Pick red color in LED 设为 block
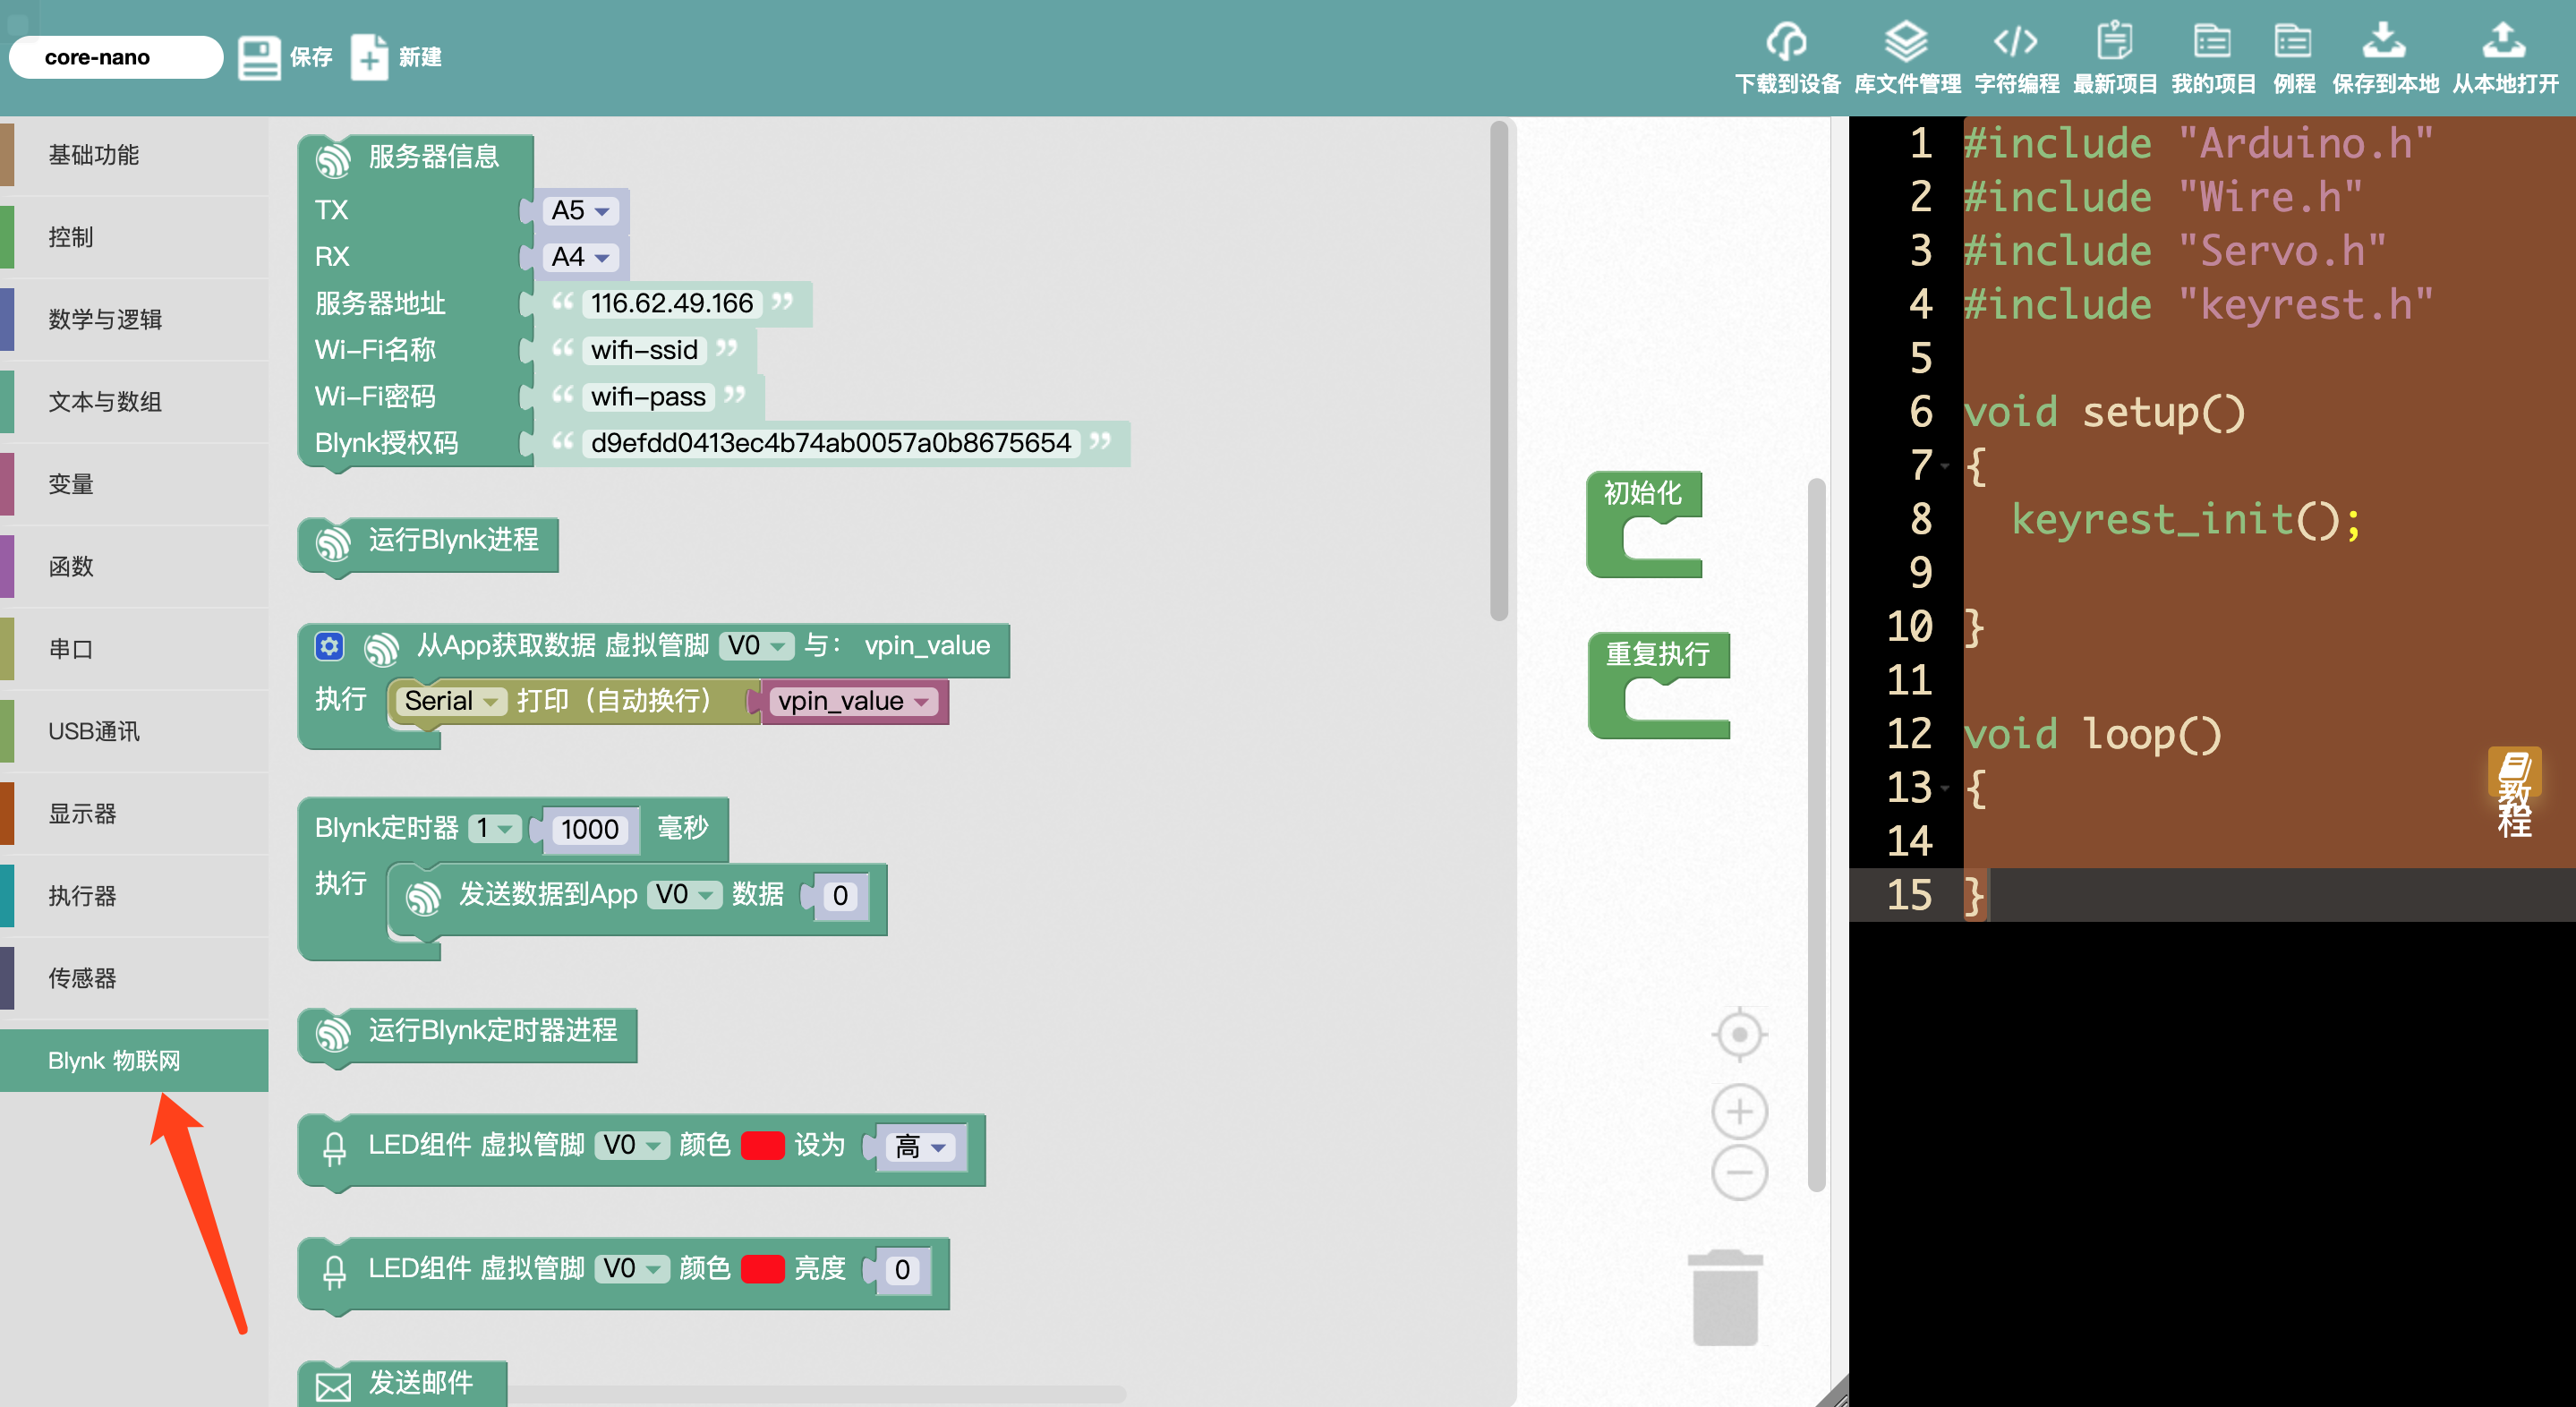Viewport: 2576px width, 1407px height. tap(762, 1145)
